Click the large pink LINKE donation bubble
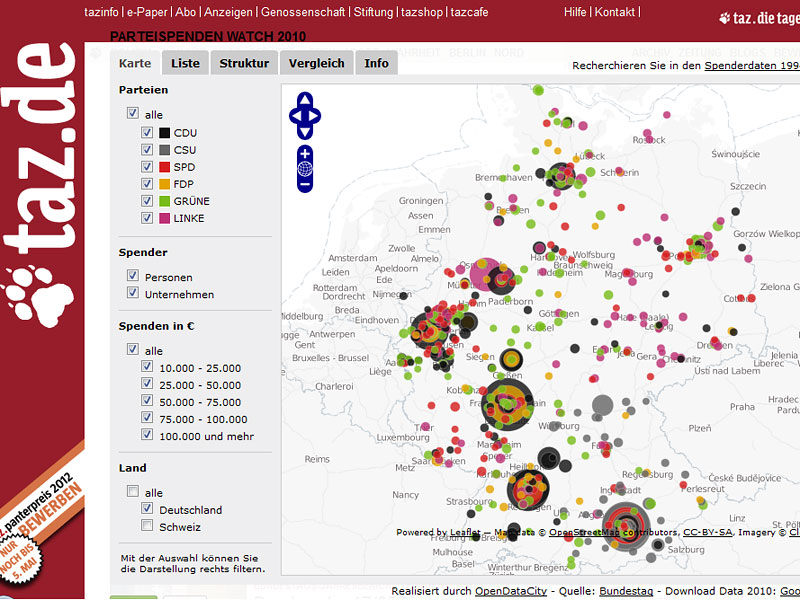 (x=484, y=274)
